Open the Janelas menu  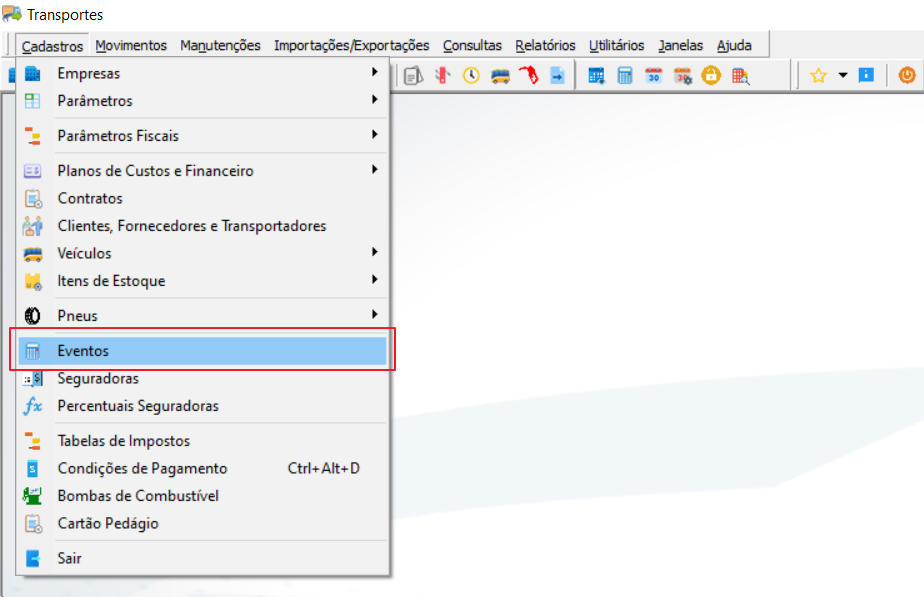681,45
